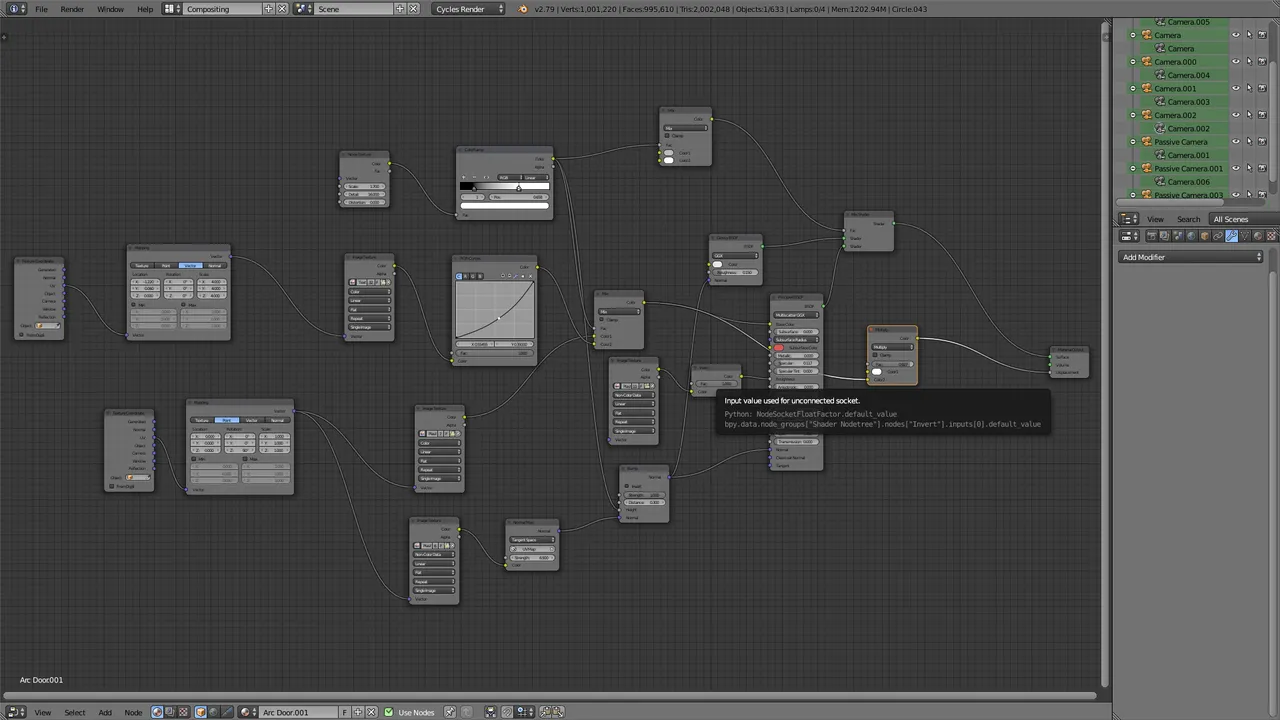Open outliner editor type selector
1280x720 pixels.
(1128, 219)
